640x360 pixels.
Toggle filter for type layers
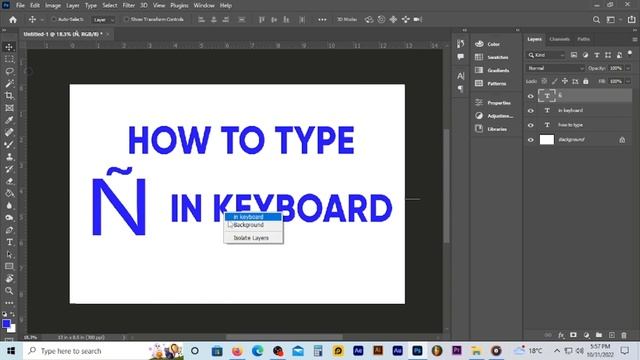(597, 55)
